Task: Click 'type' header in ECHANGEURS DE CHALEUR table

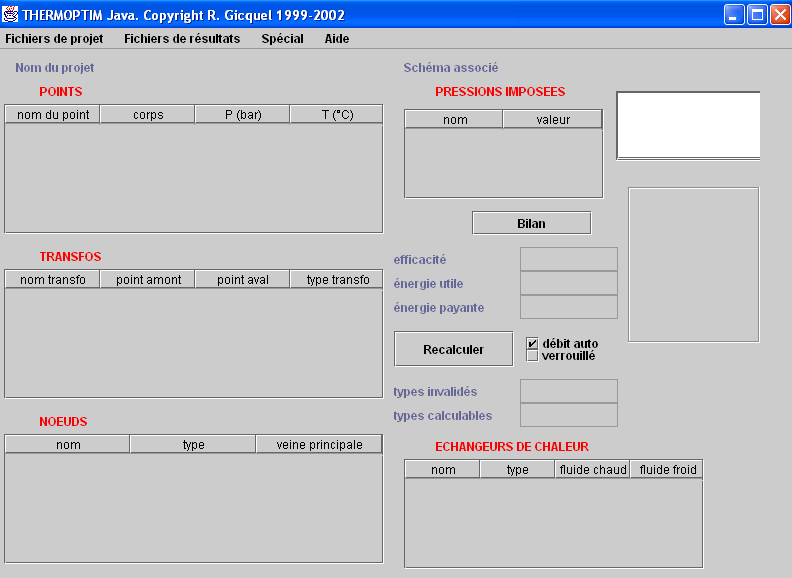Action: point(517,470)
